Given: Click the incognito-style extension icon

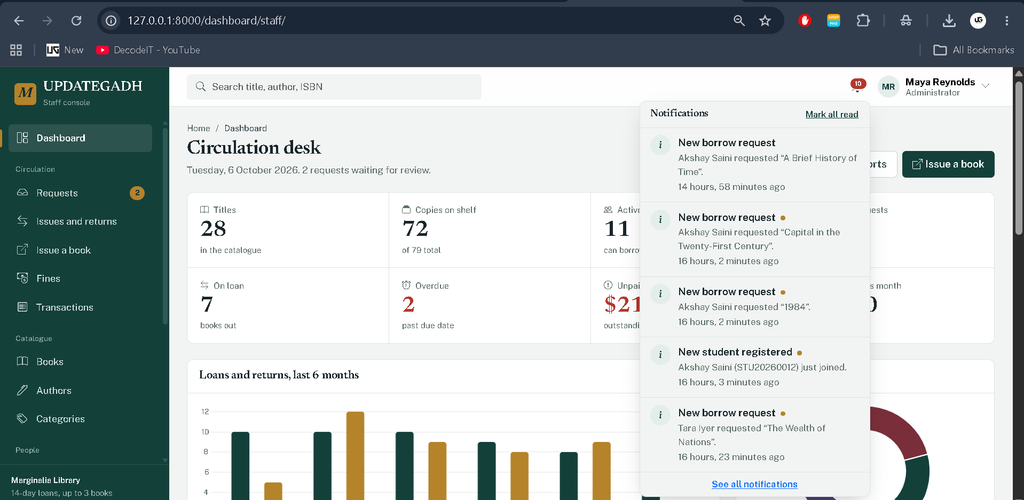Looking at the screenshot, I should click(x=905, y=21).
